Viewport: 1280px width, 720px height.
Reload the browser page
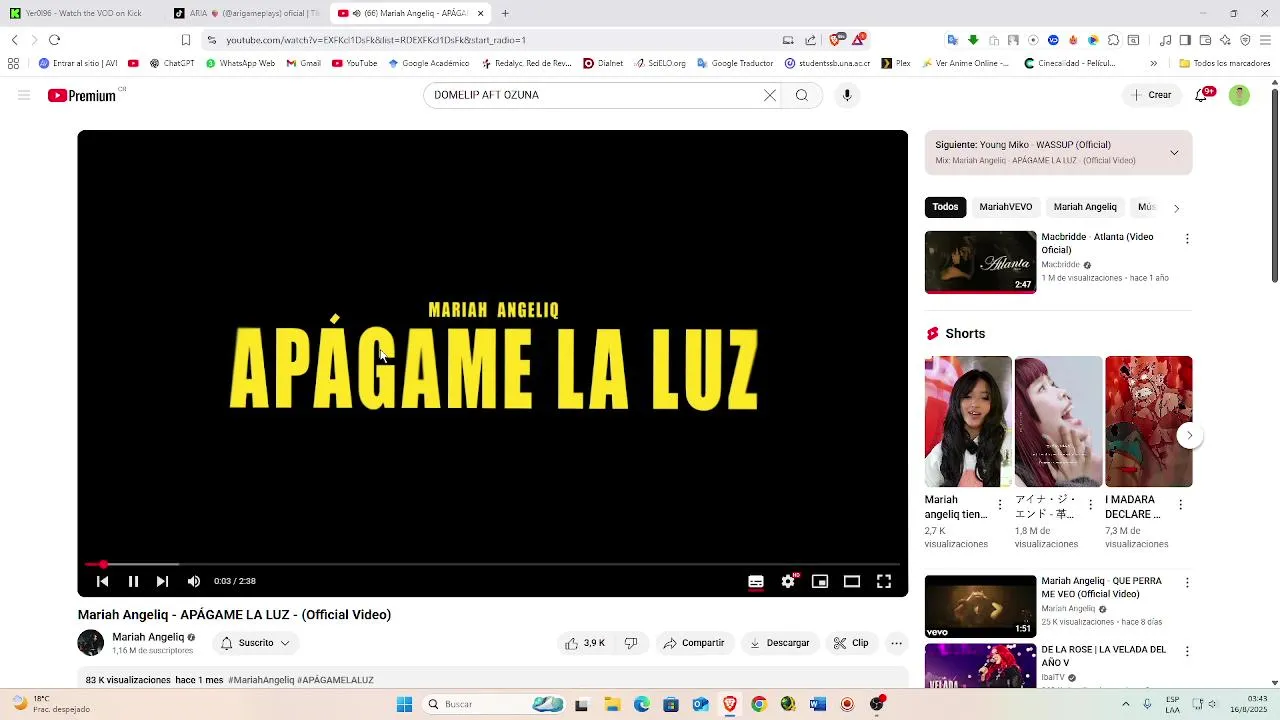tap(54, 40)
